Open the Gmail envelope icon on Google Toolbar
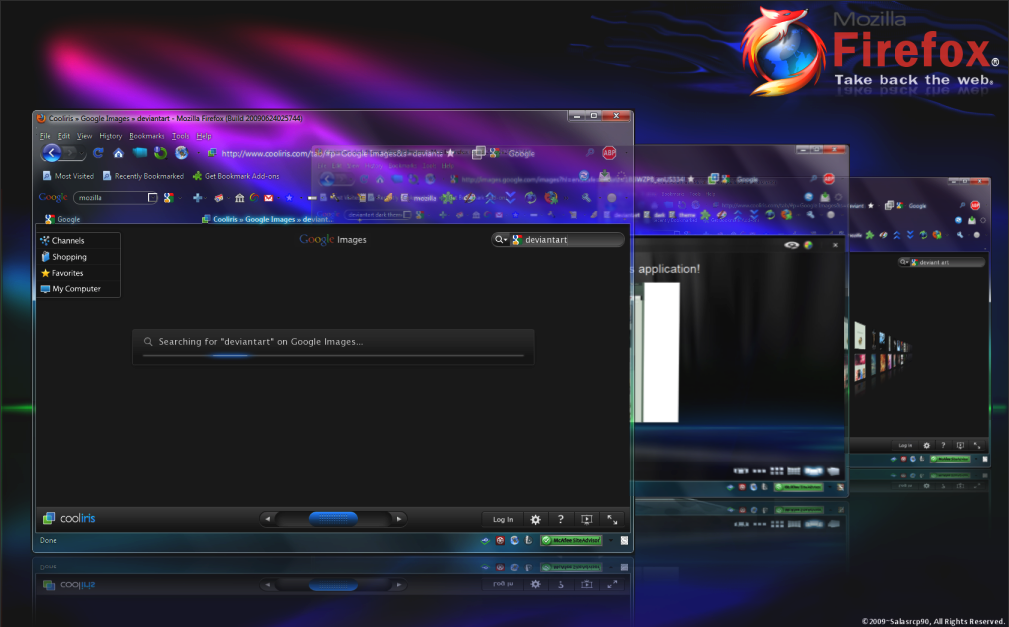 coord(268,198)
